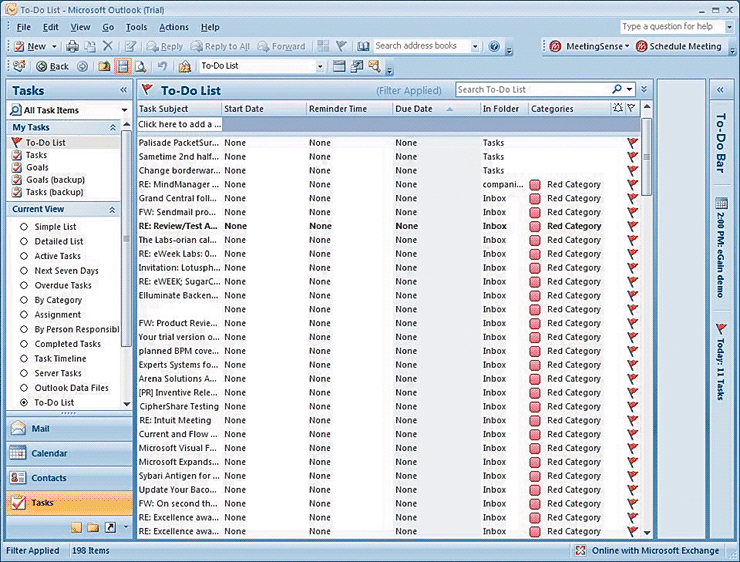The height and width of the screenshot is (562, 740).
Task: Click the Back navigation button
Action: click(53, 67)
